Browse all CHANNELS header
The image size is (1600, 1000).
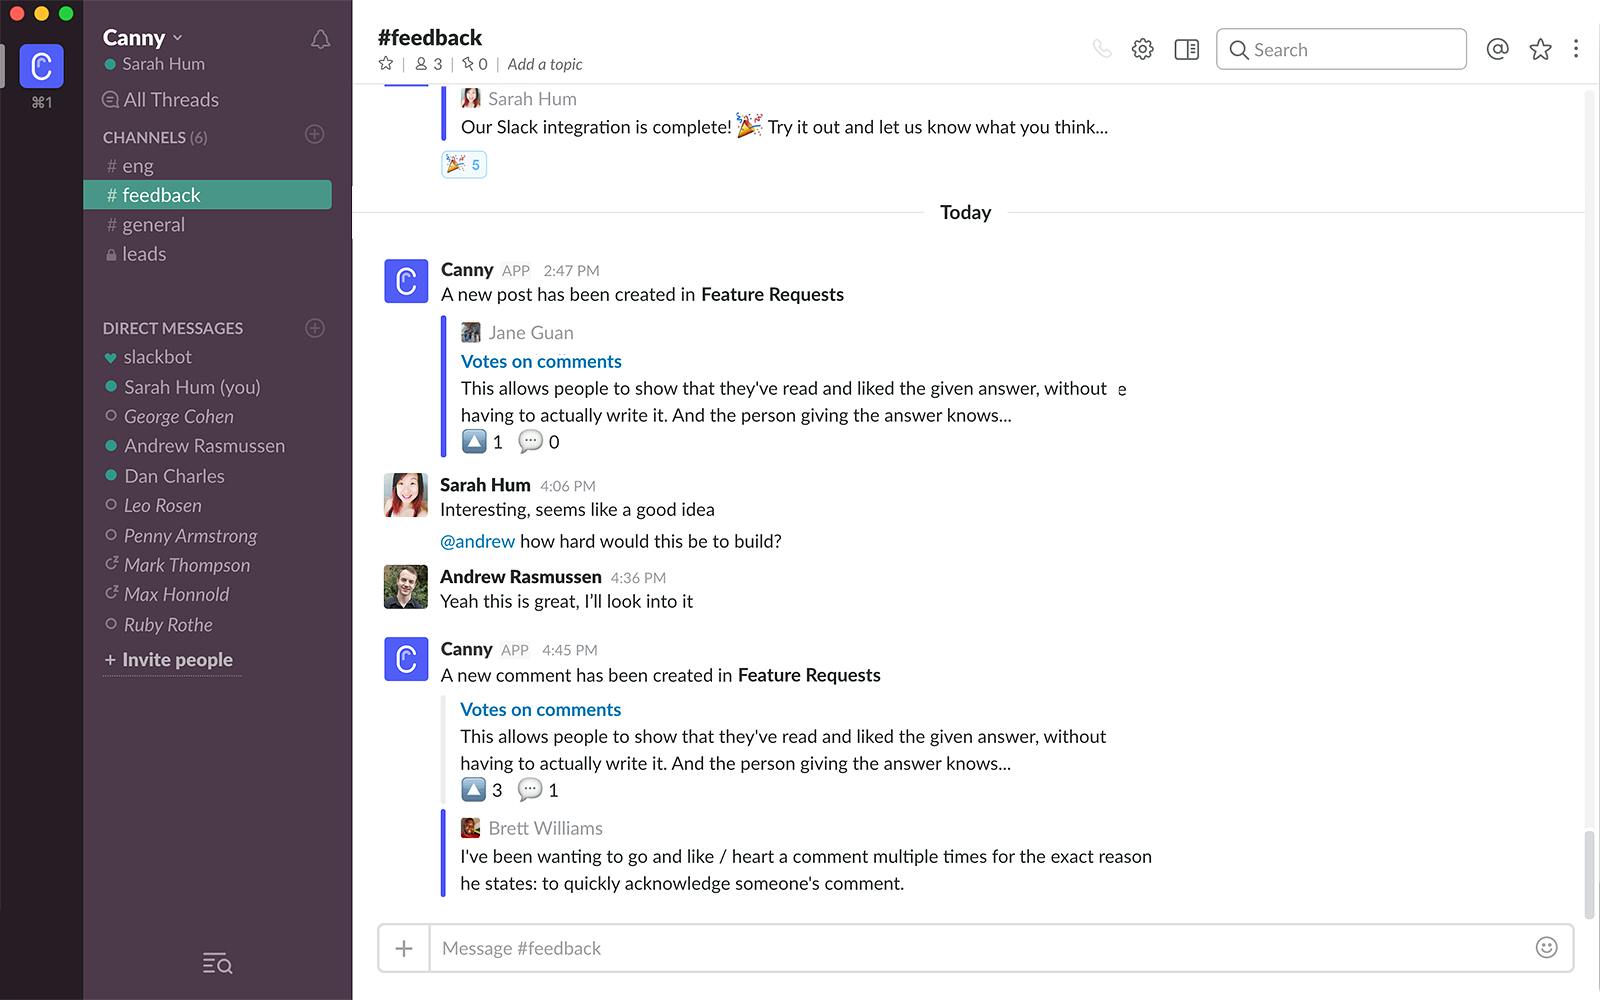tap(155, 137)
